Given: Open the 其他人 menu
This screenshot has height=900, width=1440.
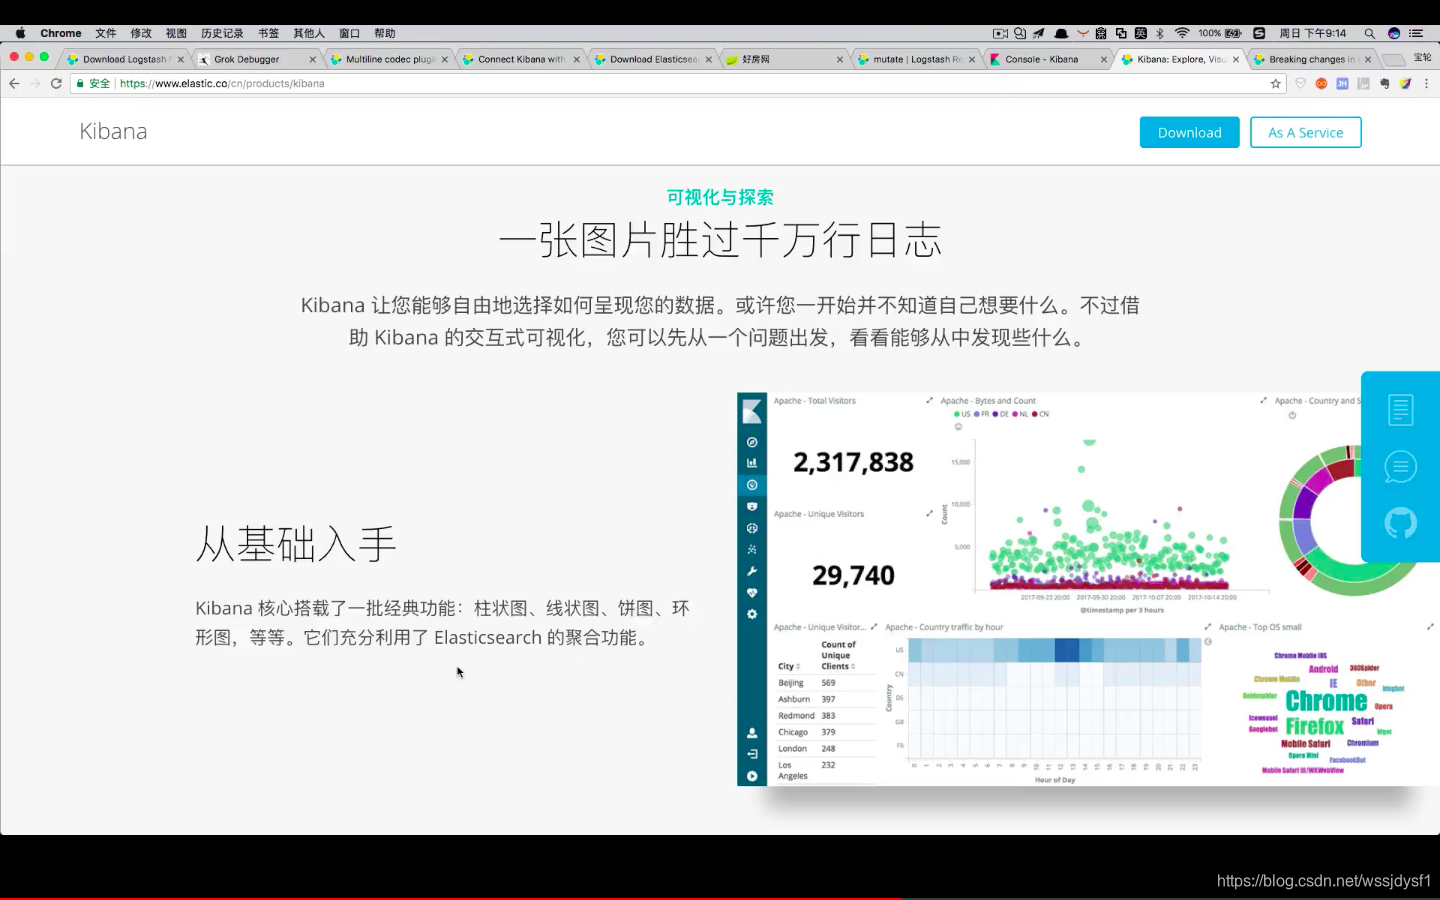Looking at the screenshot, I should 309,33.
